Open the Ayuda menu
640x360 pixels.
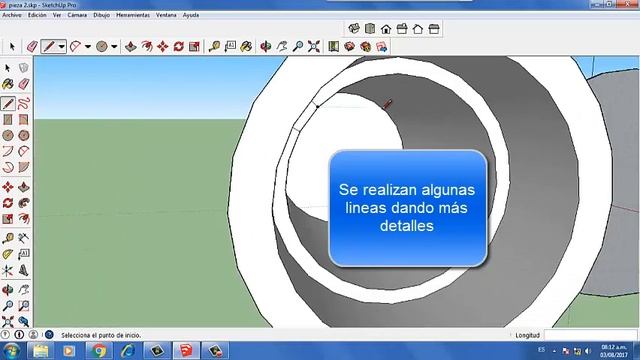(191, 15)
